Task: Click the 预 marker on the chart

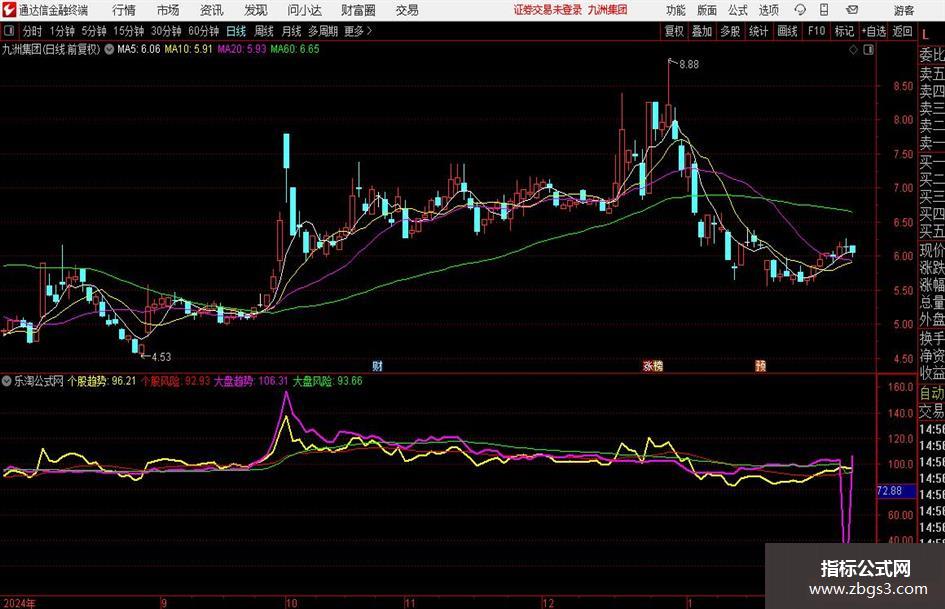Action: [761, 365]
